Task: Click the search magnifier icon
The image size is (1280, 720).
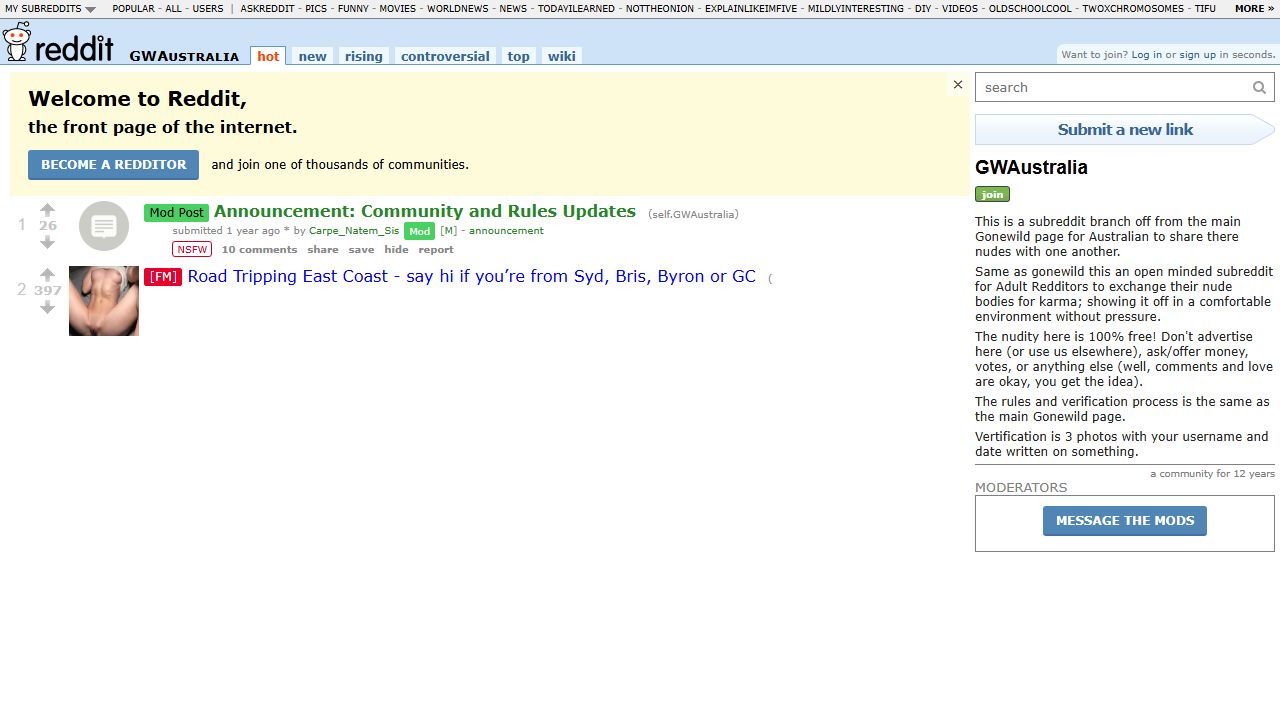Action: (x=1259, y=87)
